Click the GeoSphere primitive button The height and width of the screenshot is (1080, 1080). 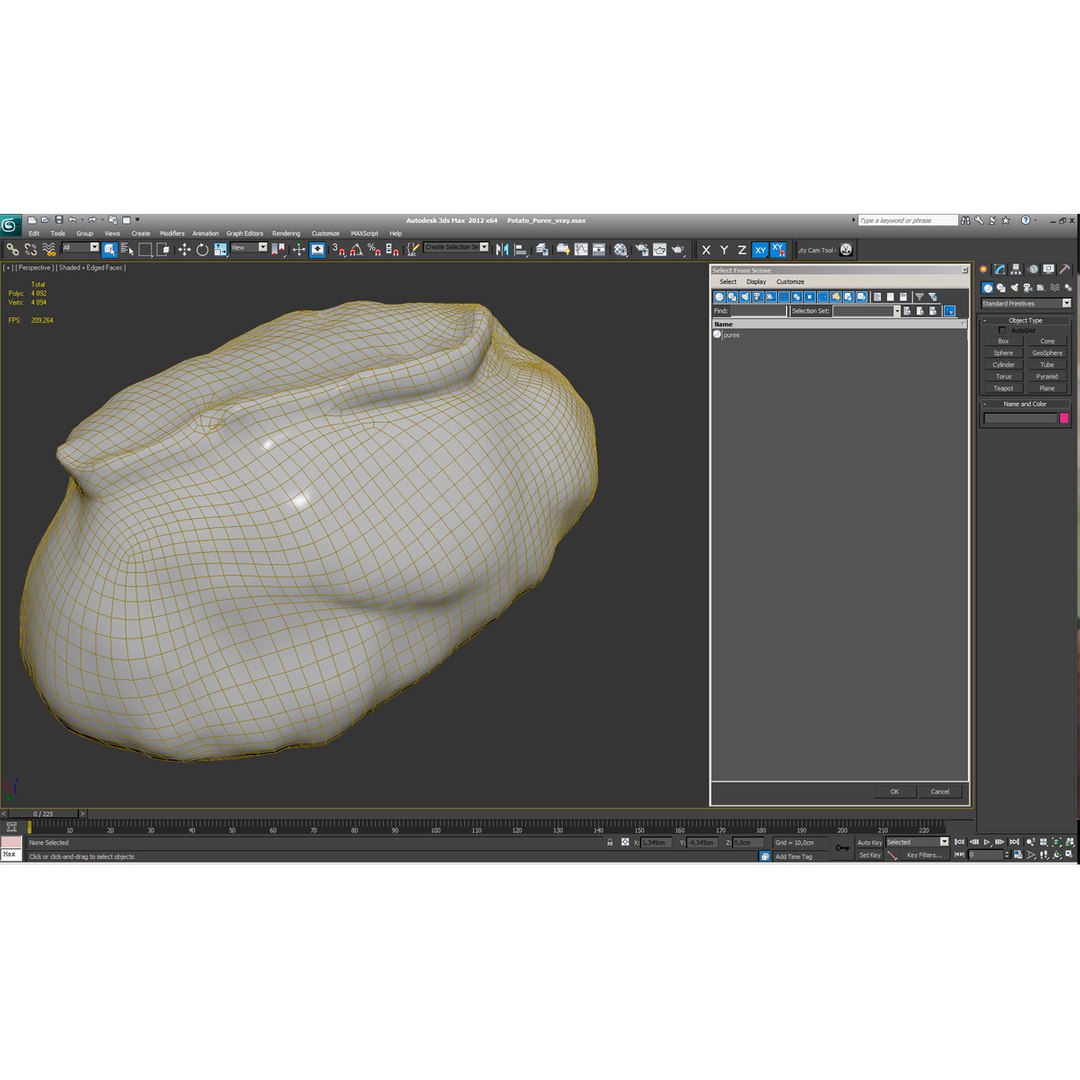point(1047,353)
